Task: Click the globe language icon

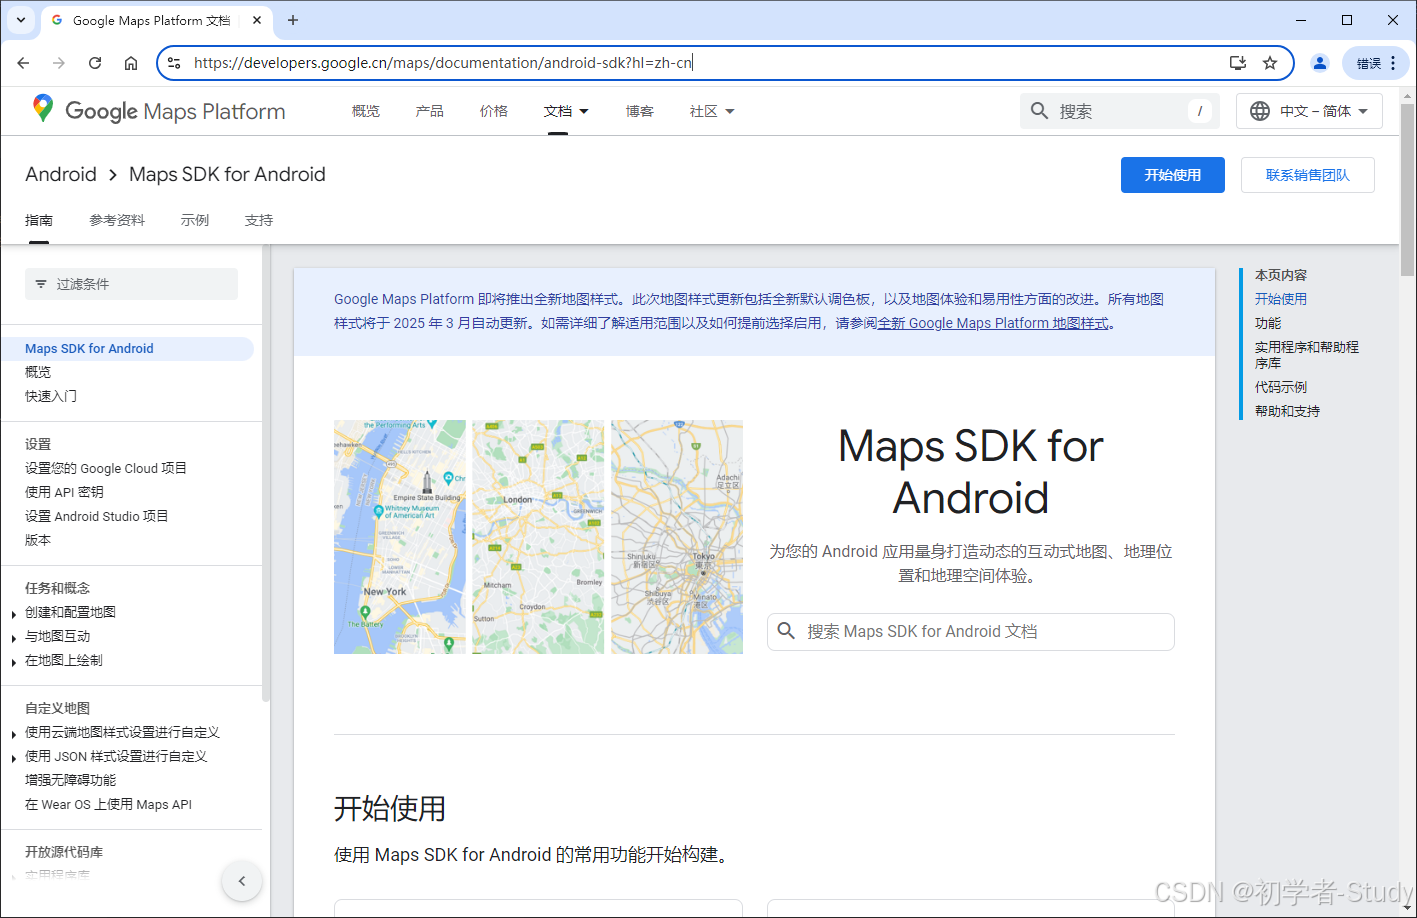Action: click(1260, 111)
